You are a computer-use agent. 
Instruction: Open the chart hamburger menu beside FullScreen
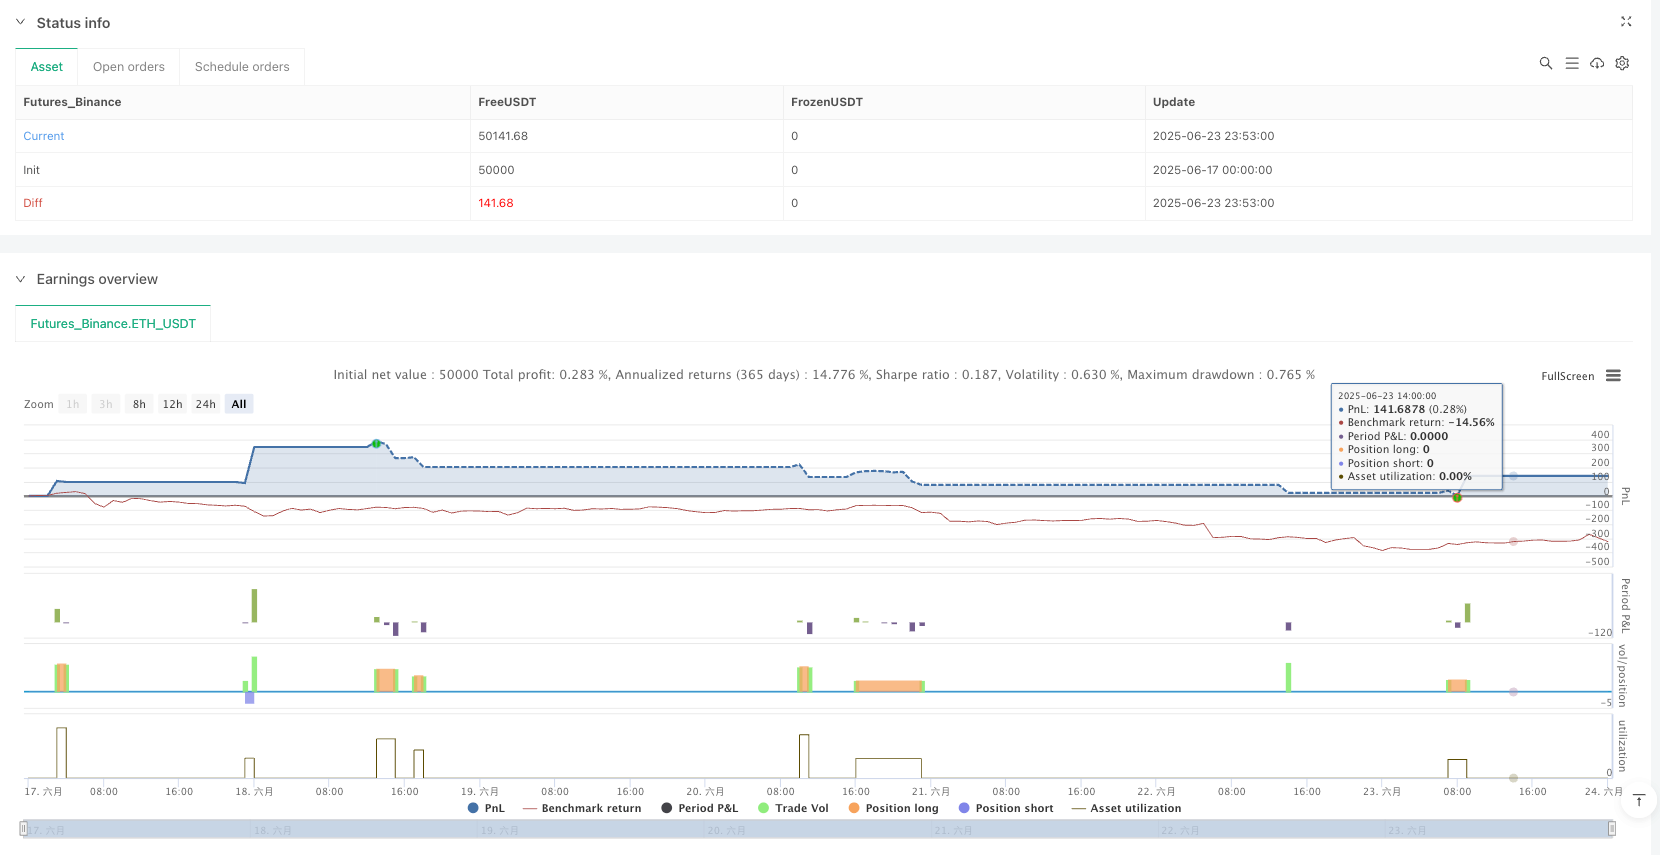[1613, 376]
